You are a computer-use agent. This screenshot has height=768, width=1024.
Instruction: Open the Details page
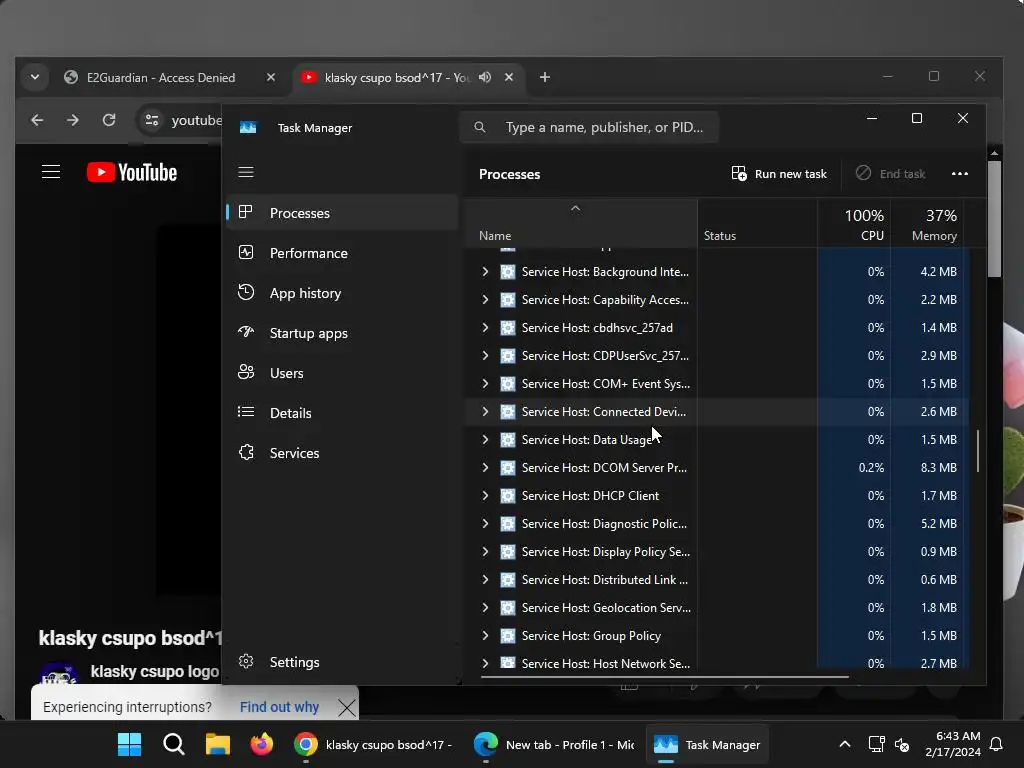(342, 413)
